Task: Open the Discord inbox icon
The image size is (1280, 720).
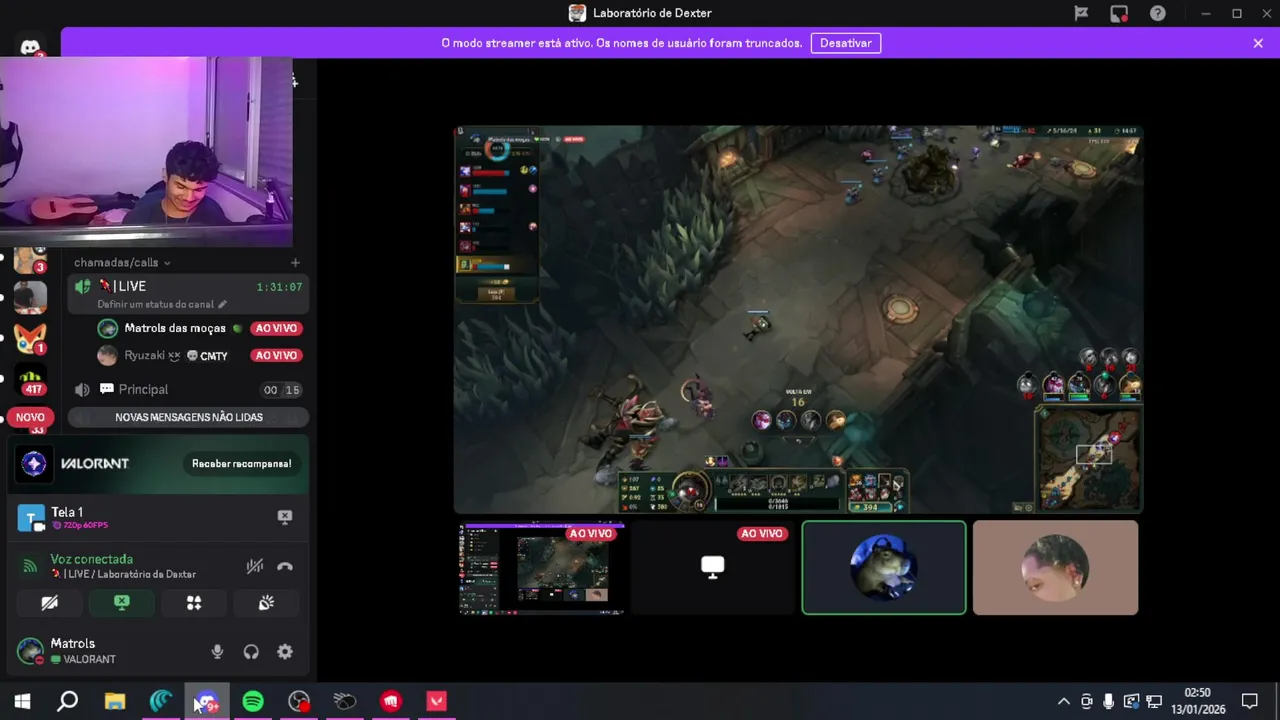Action: pos(1119,13)
